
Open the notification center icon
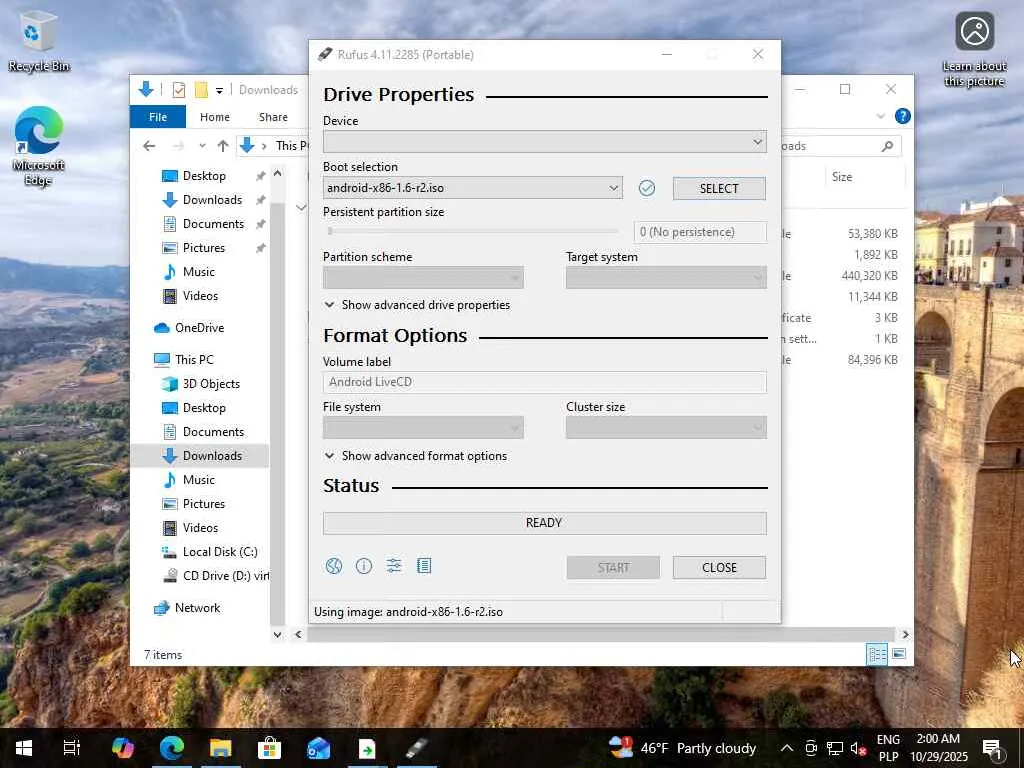992,748
